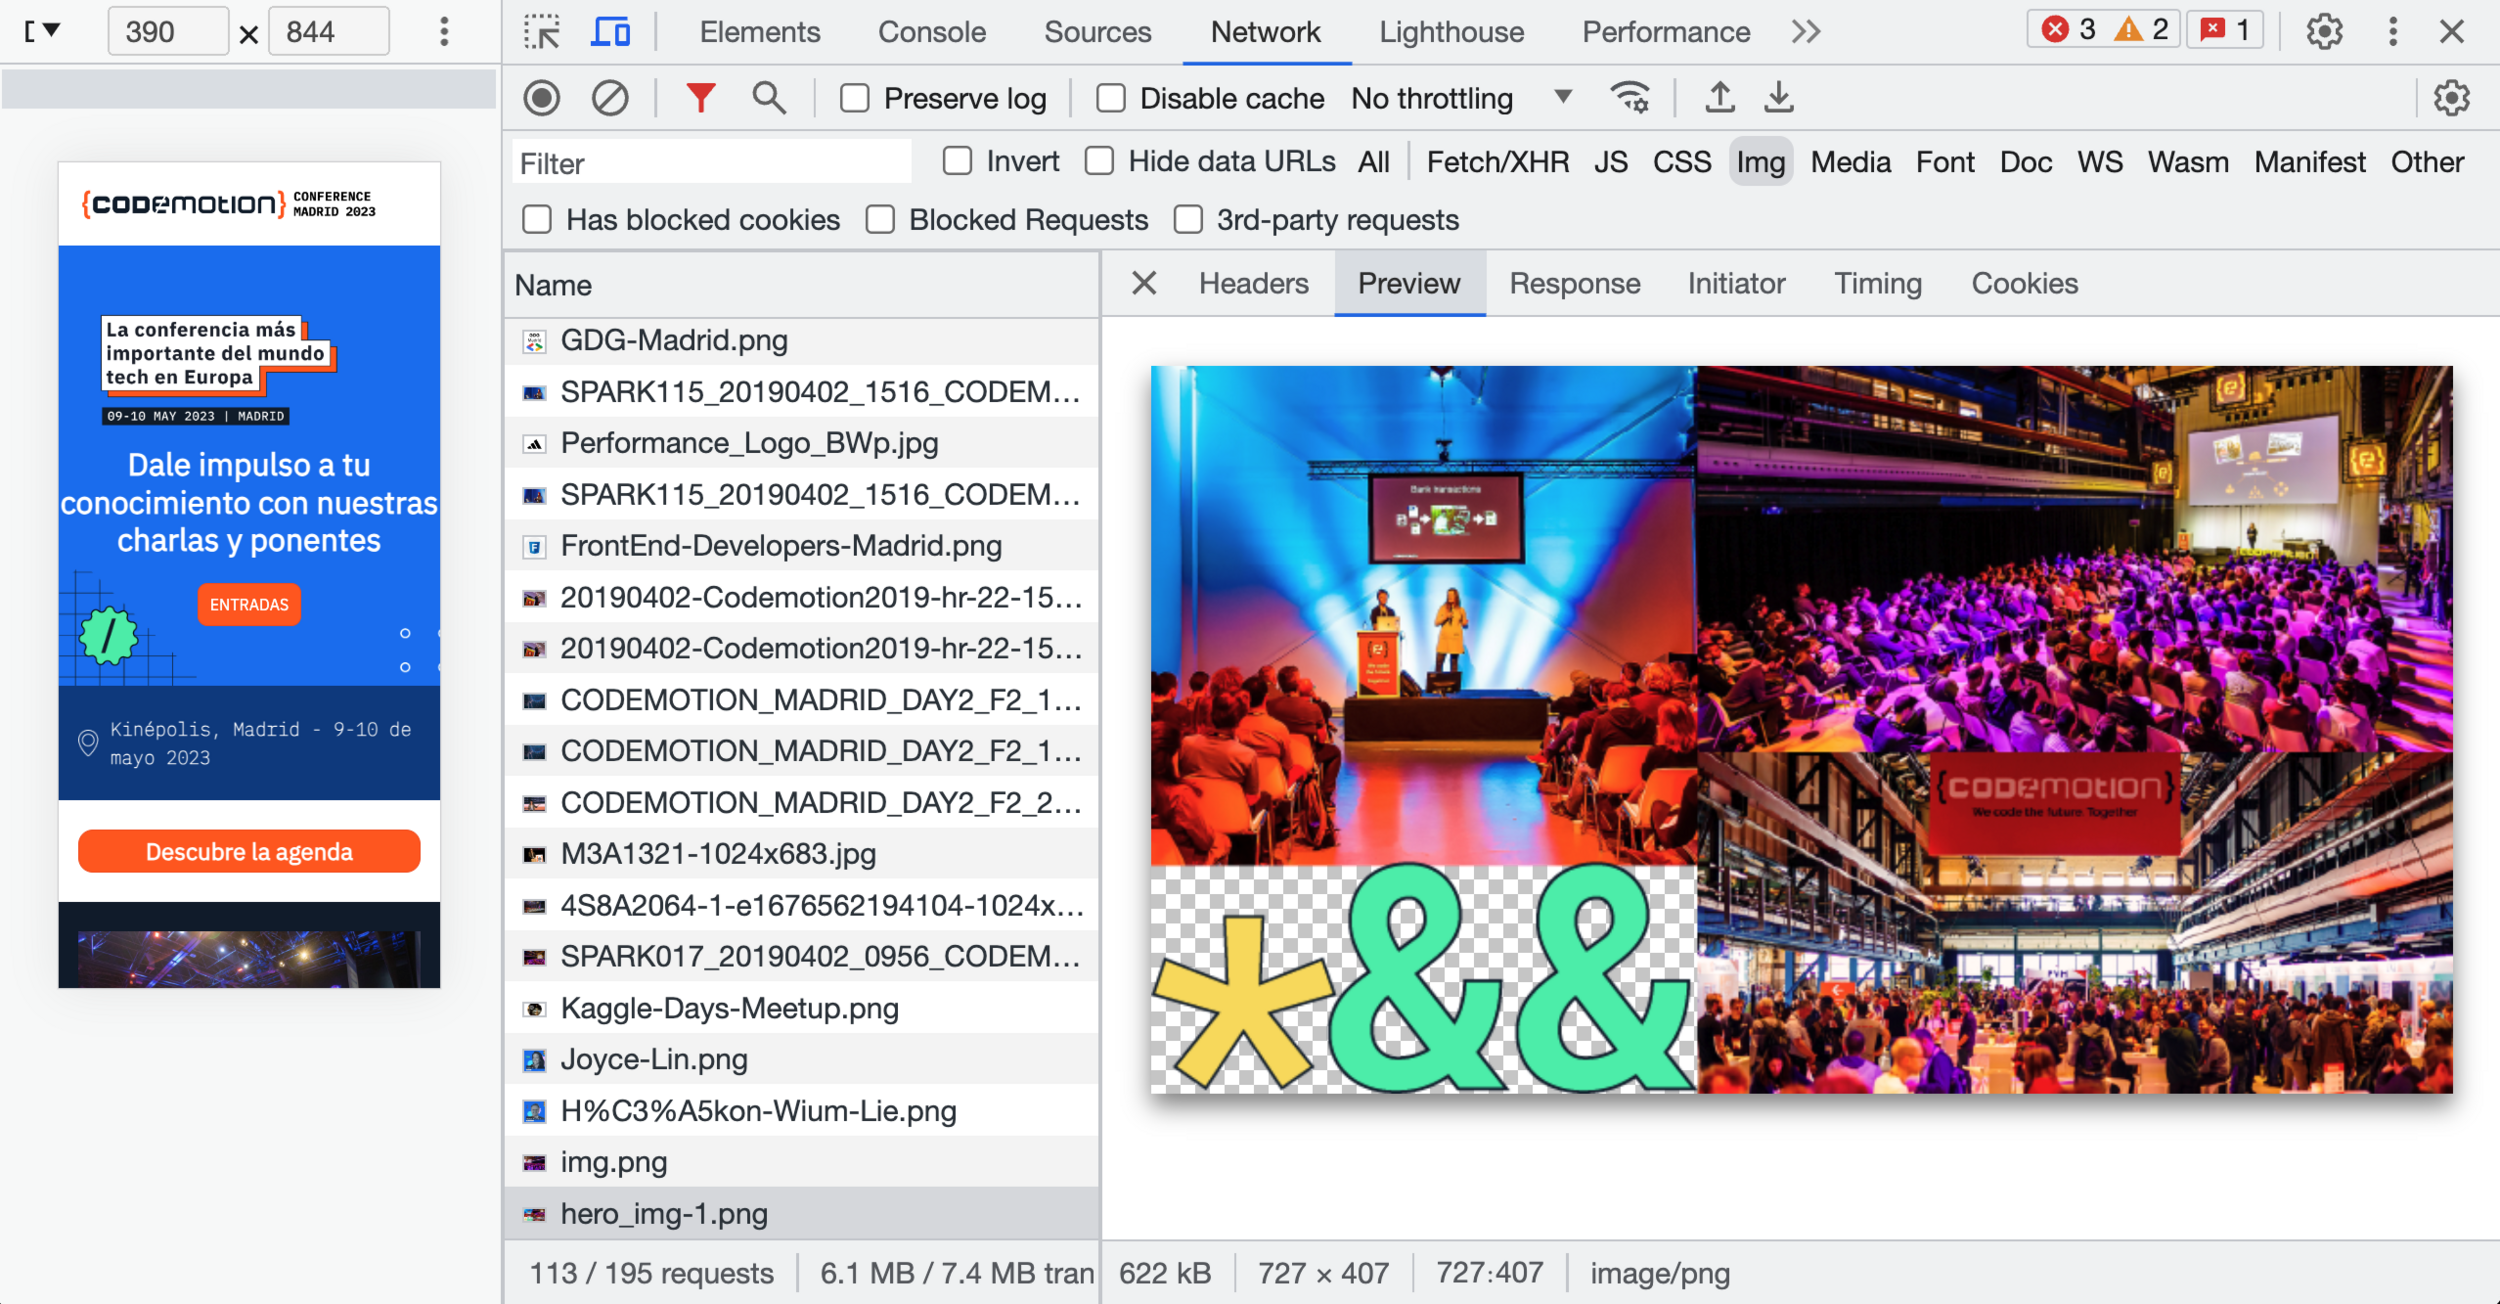Activate the inspect element picker icon
Screen dimensions: 2500x1304
point(542,32)
